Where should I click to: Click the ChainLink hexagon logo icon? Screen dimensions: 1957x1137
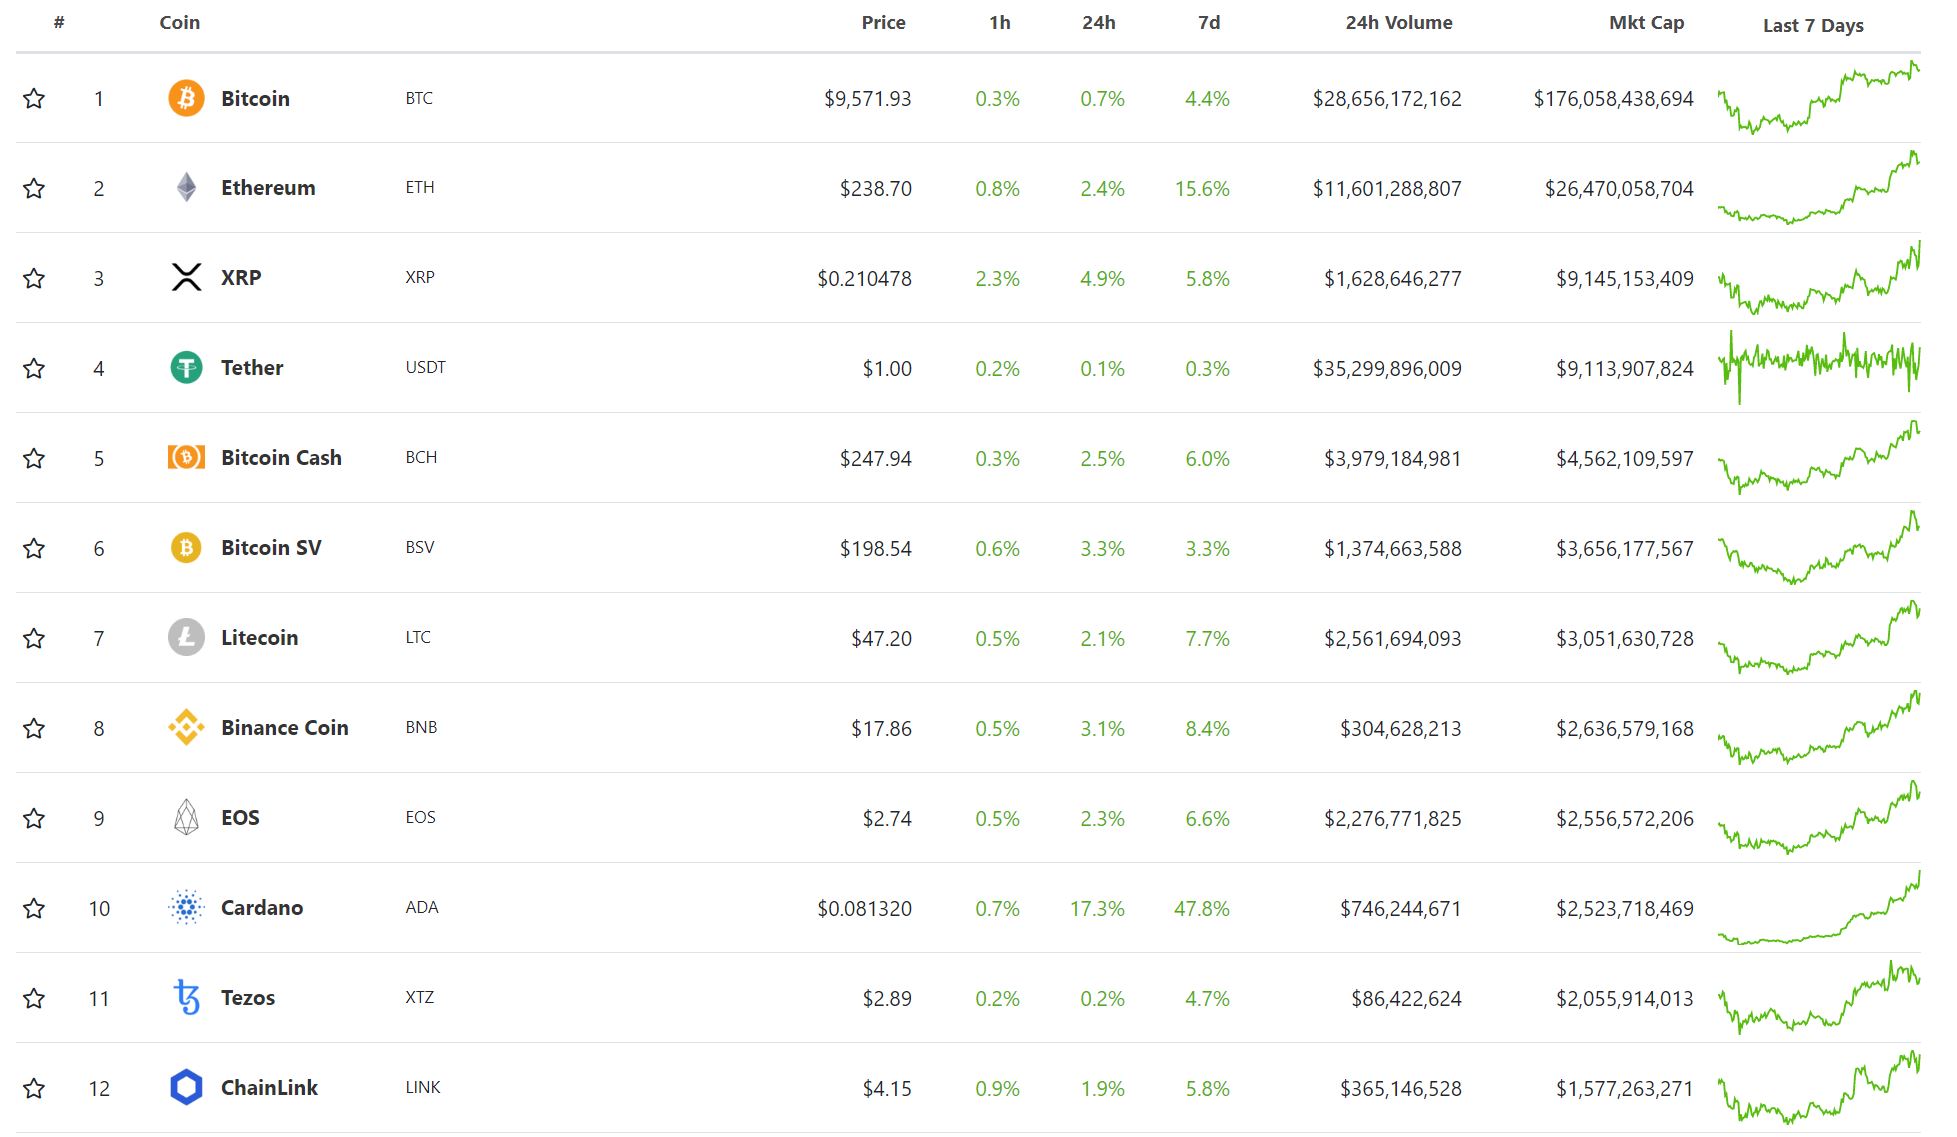[x=186, y=1087]
